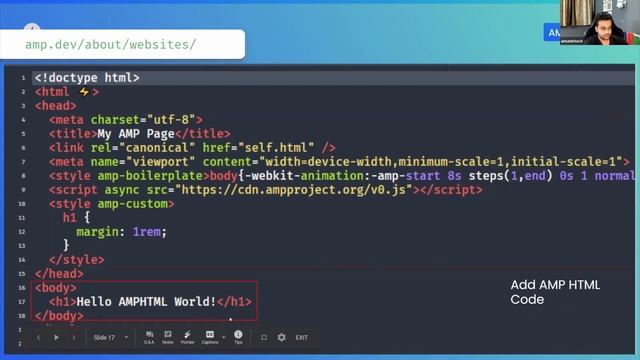Click the closing </head> tag
This screenshot has width=640, height=360.
(x=59, y=274)
